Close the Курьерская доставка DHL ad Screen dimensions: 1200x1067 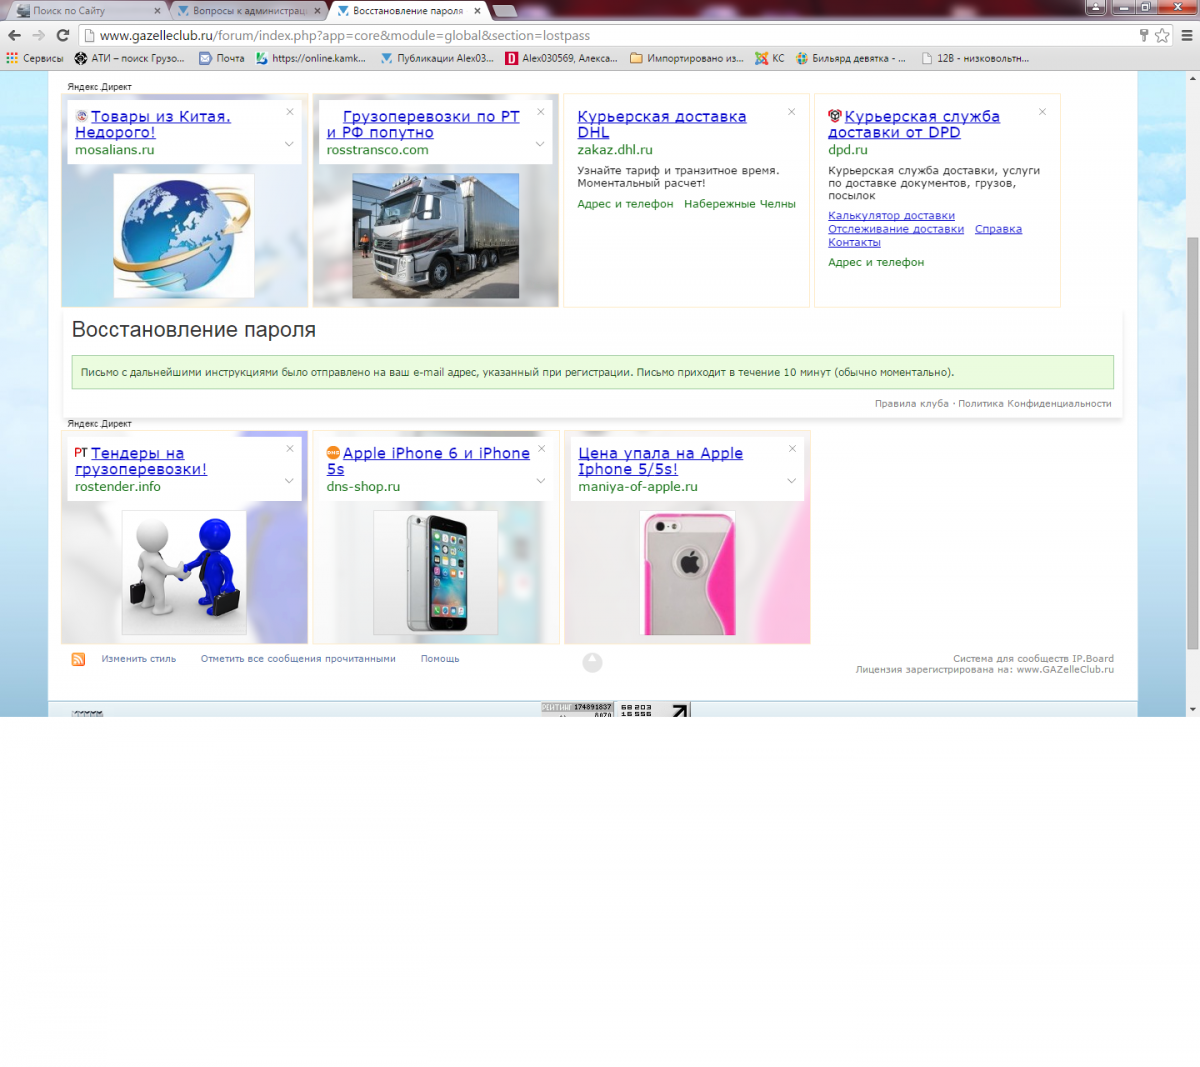point(792,112)
